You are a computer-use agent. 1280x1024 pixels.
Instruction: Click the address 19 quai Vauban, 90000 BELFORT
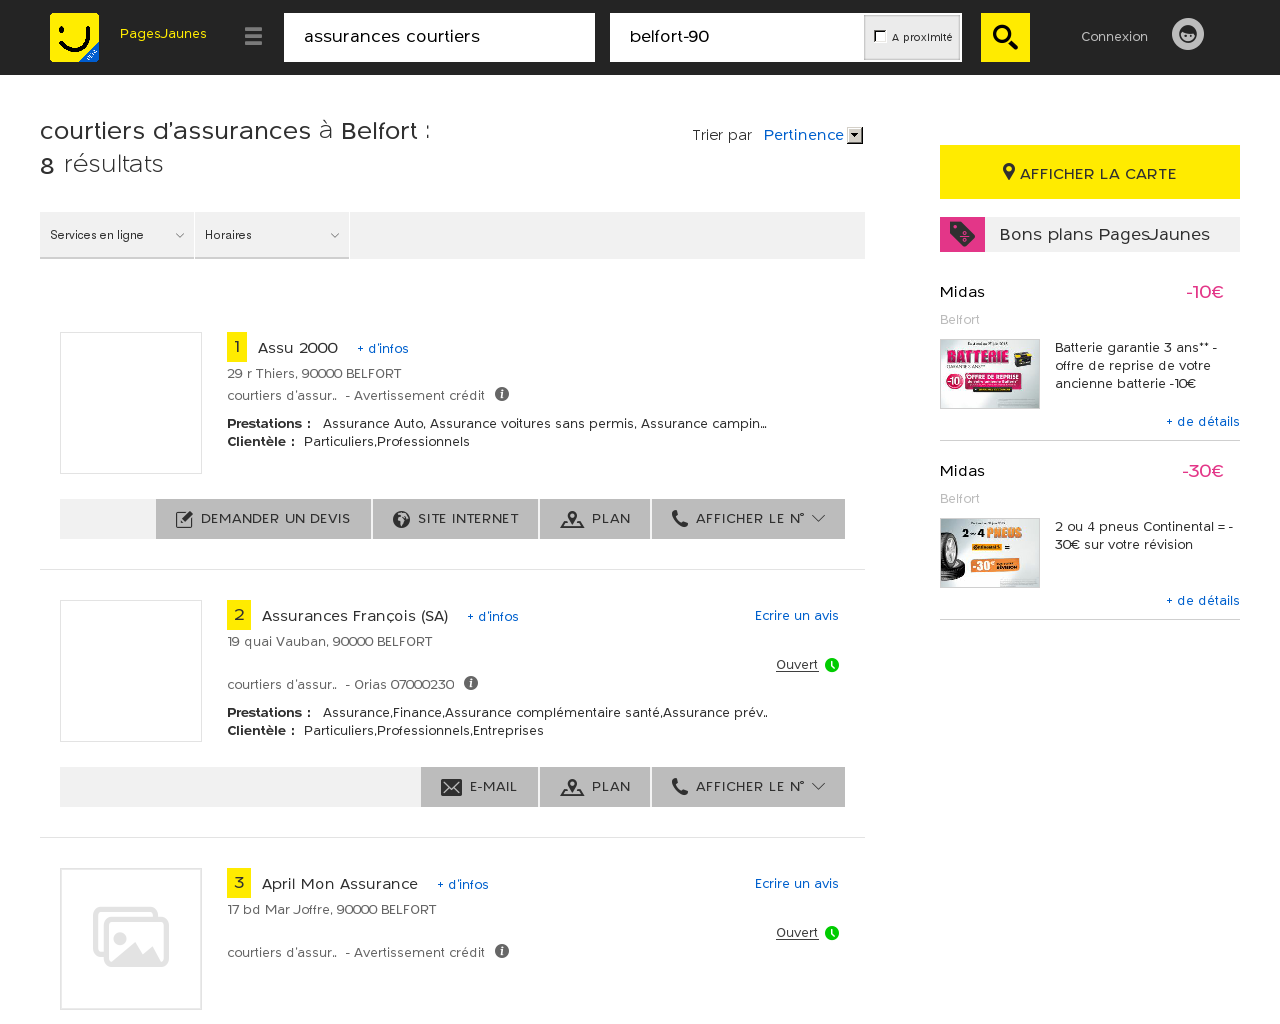[330, 642]
